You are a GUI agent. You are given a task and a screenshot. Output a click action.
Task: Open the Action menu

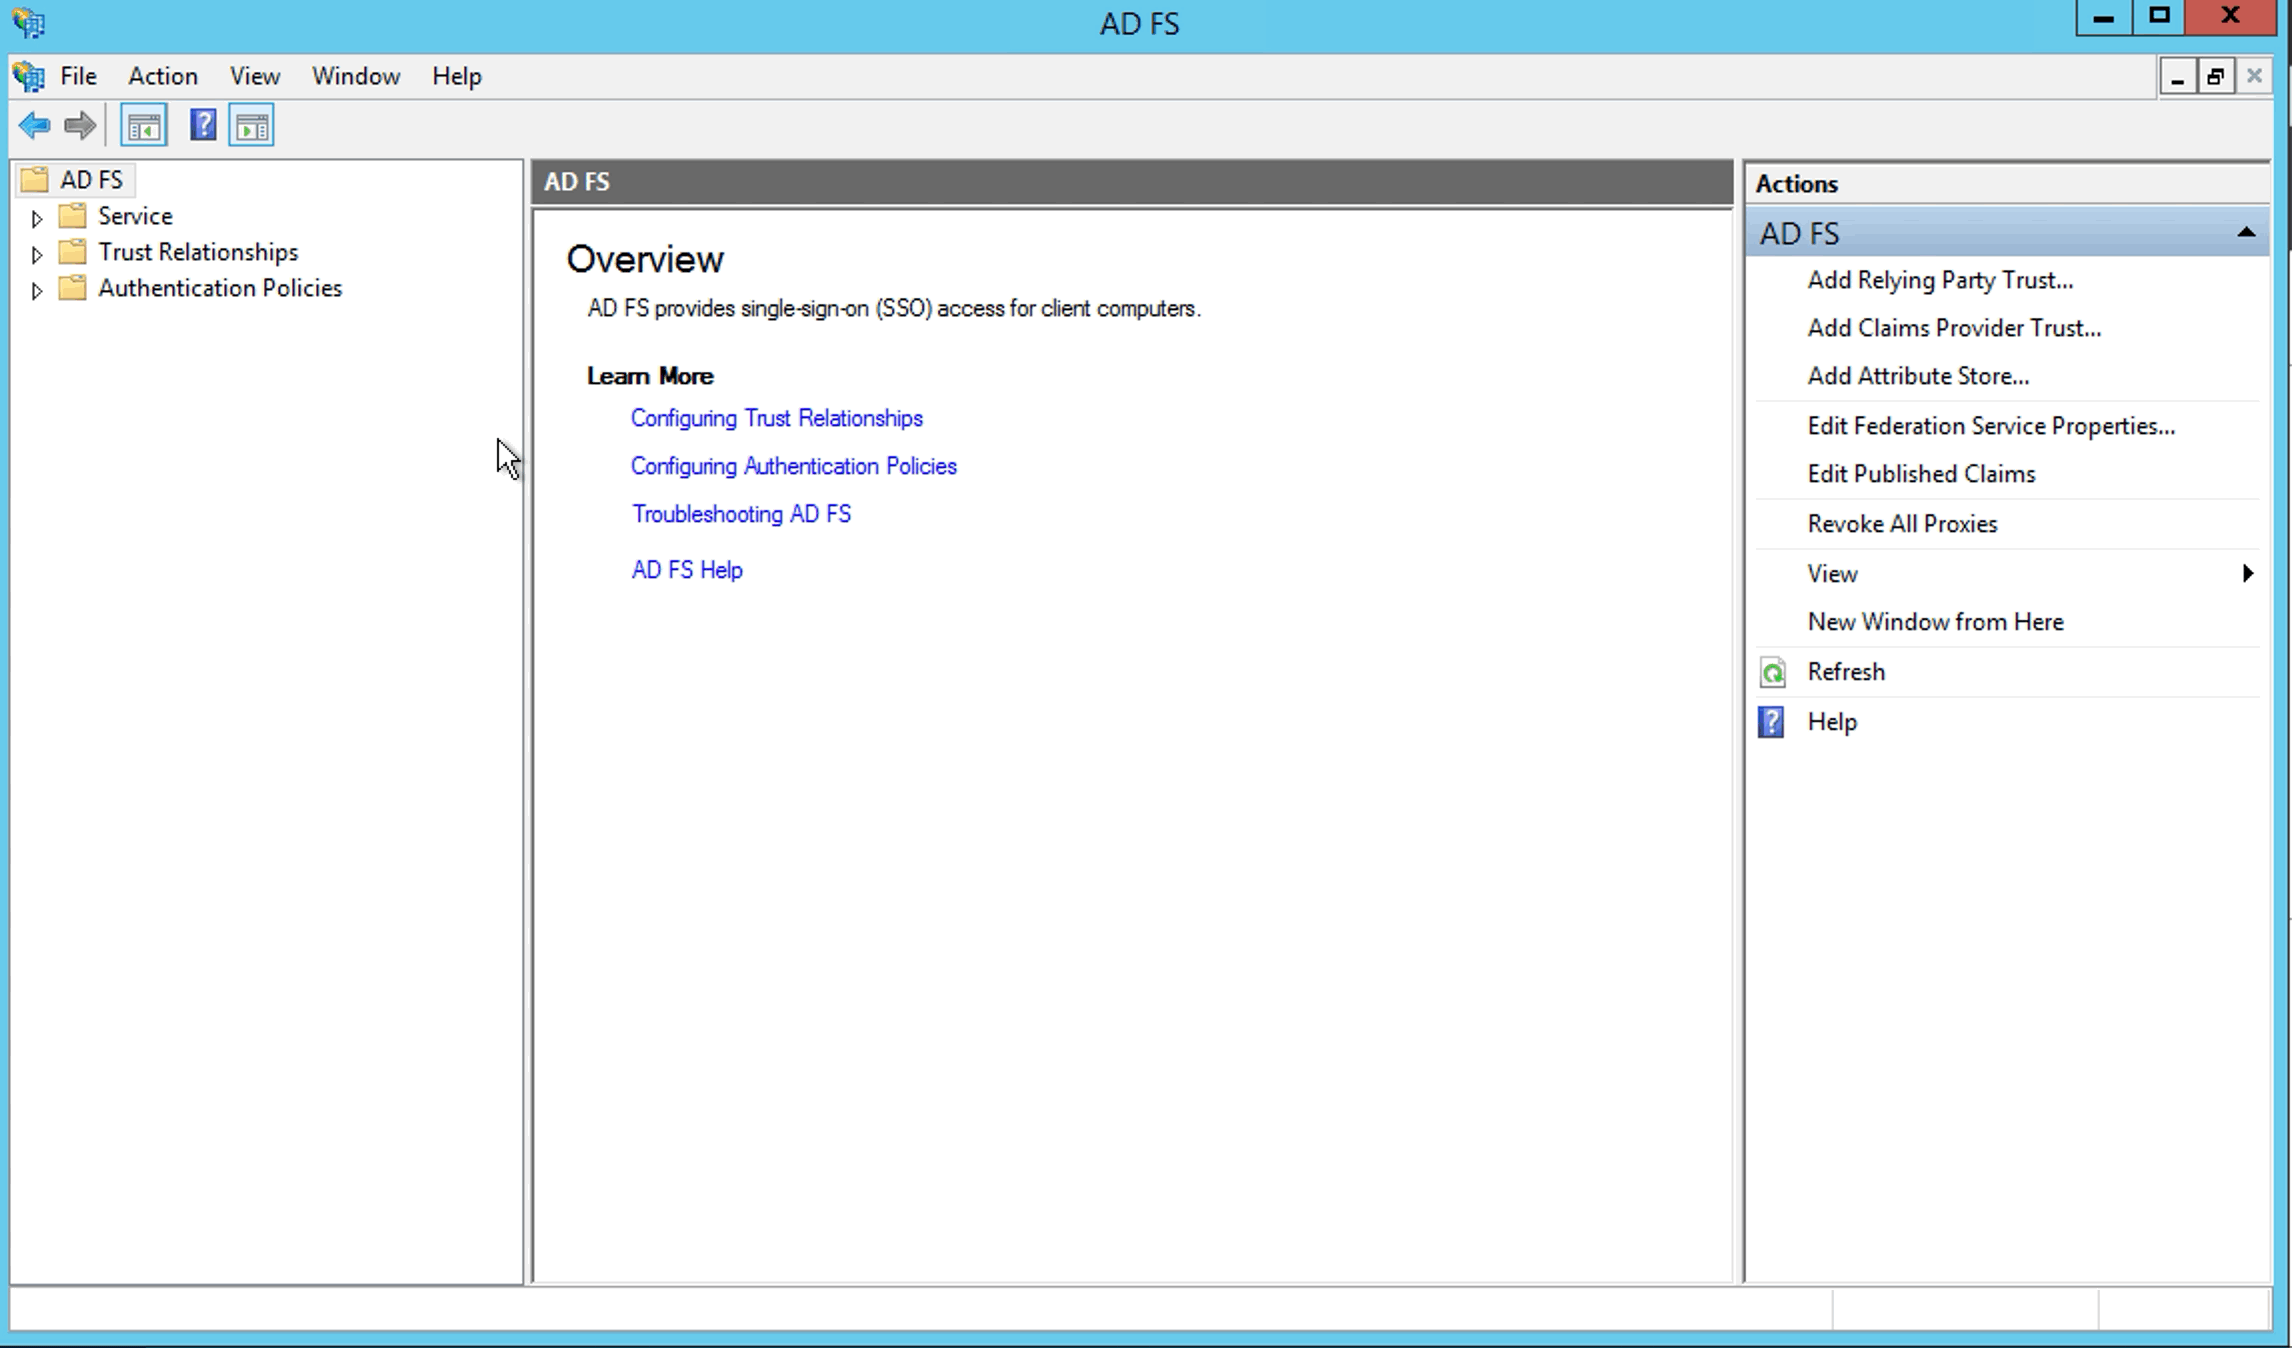[162, 76]
